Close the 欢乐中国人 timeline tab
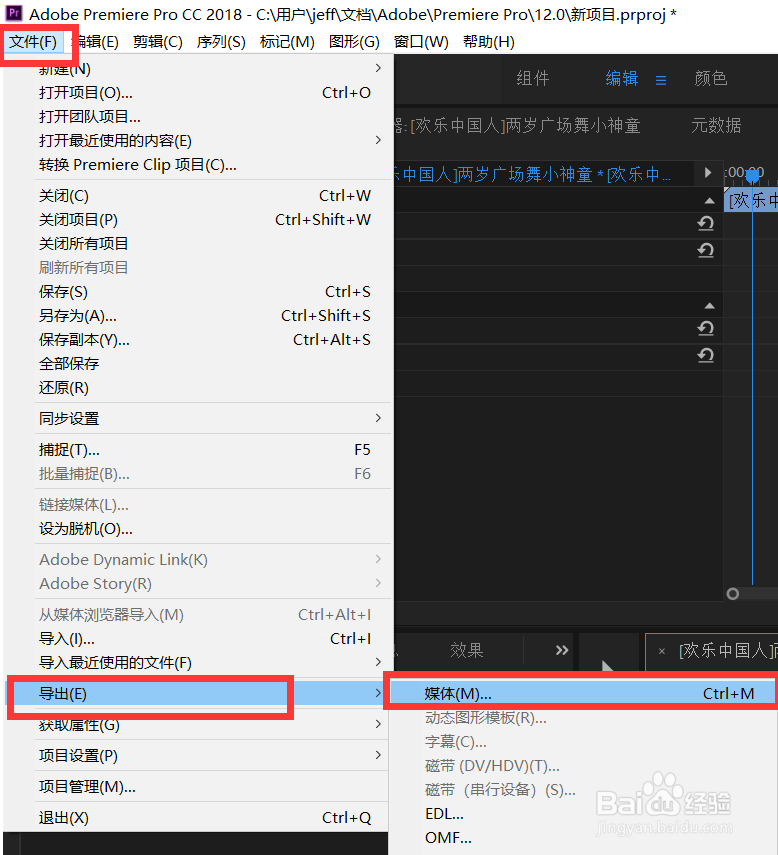The width and height of the screenshot is (778, 855). click(661, 651)
